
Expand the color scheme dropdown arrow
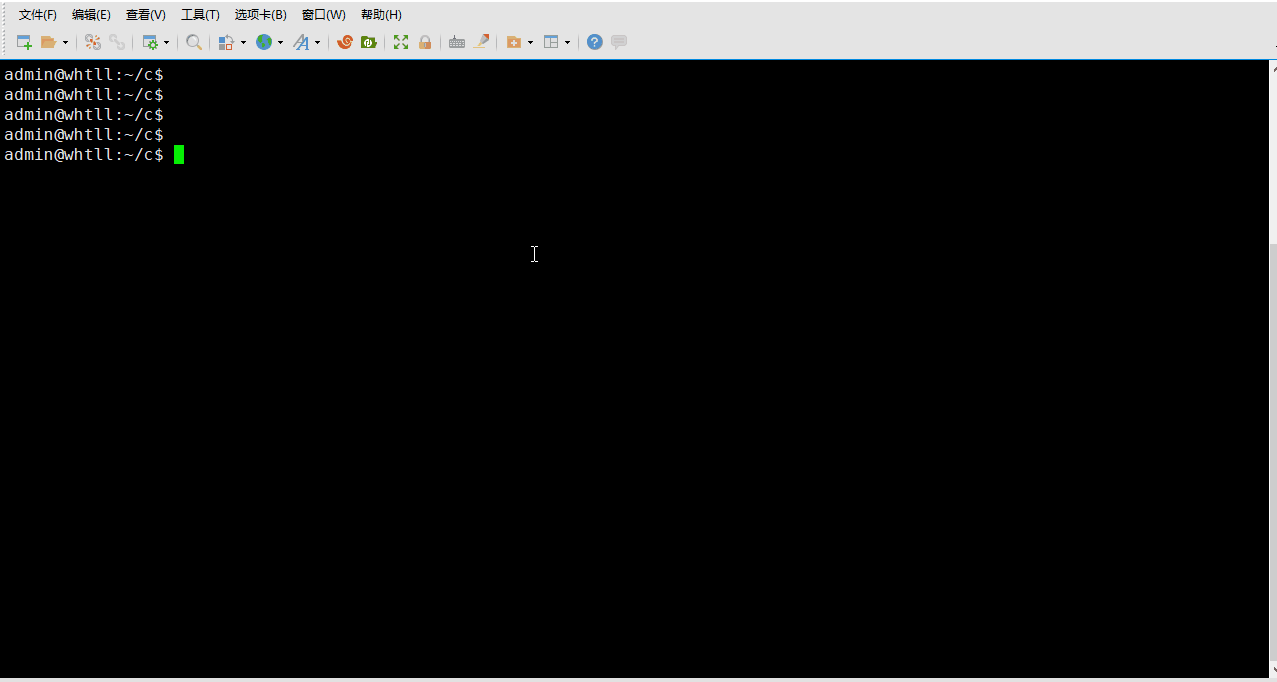click(243, 42)
